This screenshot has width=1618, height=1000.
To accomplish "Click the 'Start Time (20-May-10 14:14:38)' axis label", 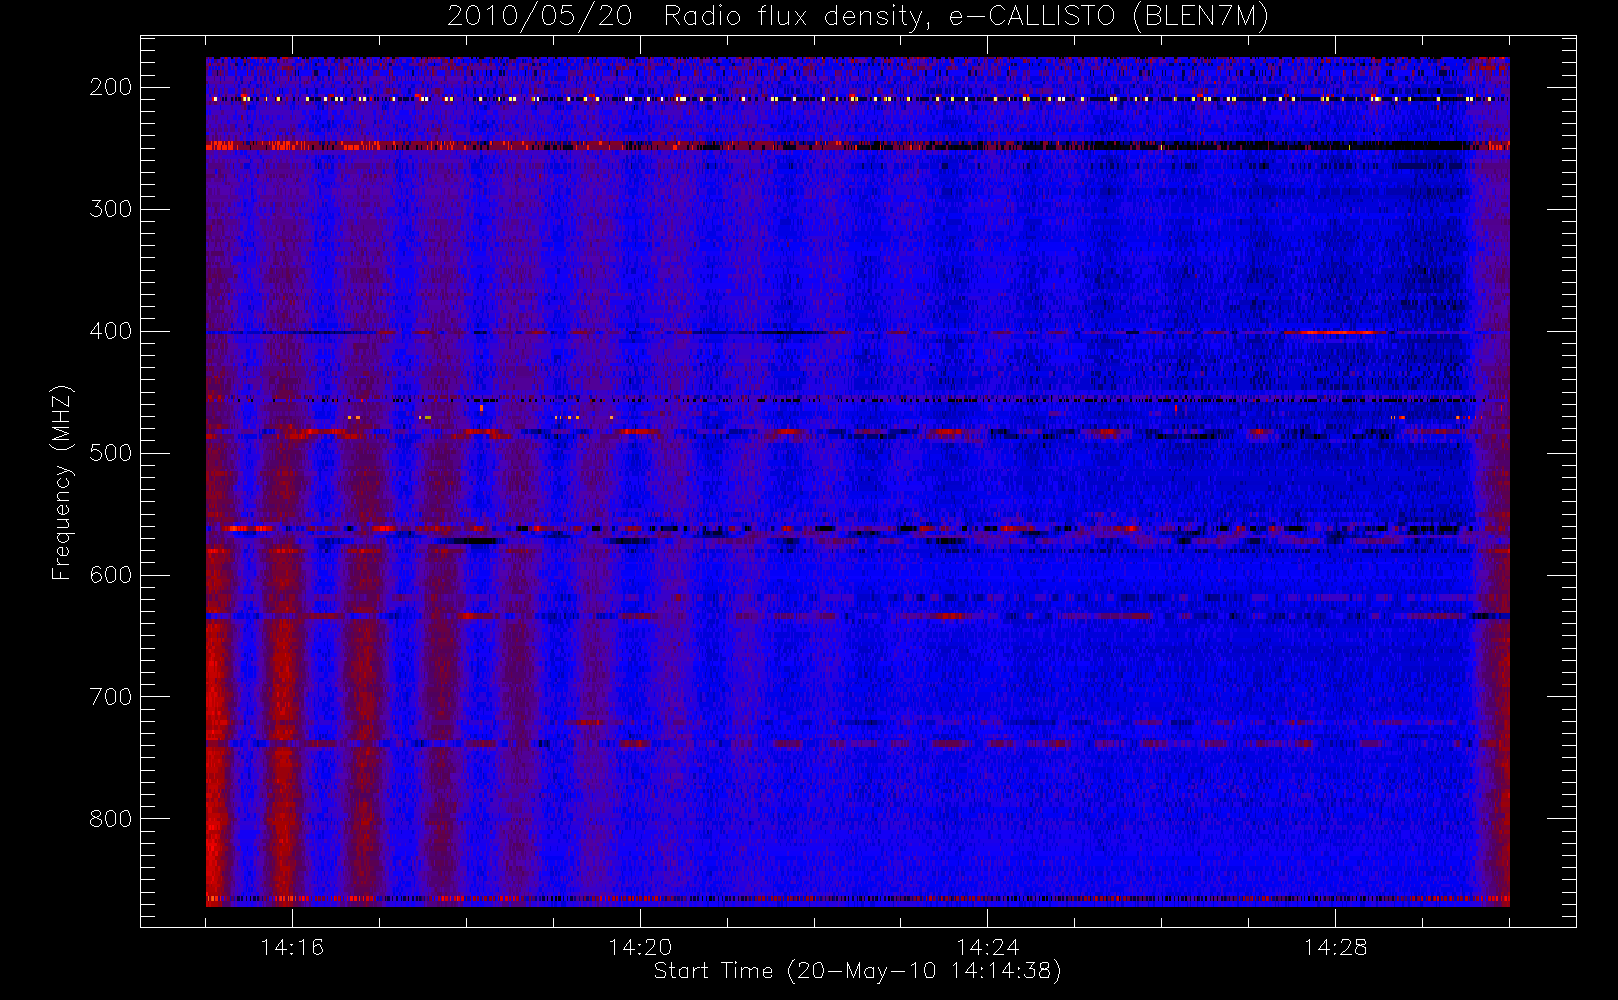I will point(858,971).
